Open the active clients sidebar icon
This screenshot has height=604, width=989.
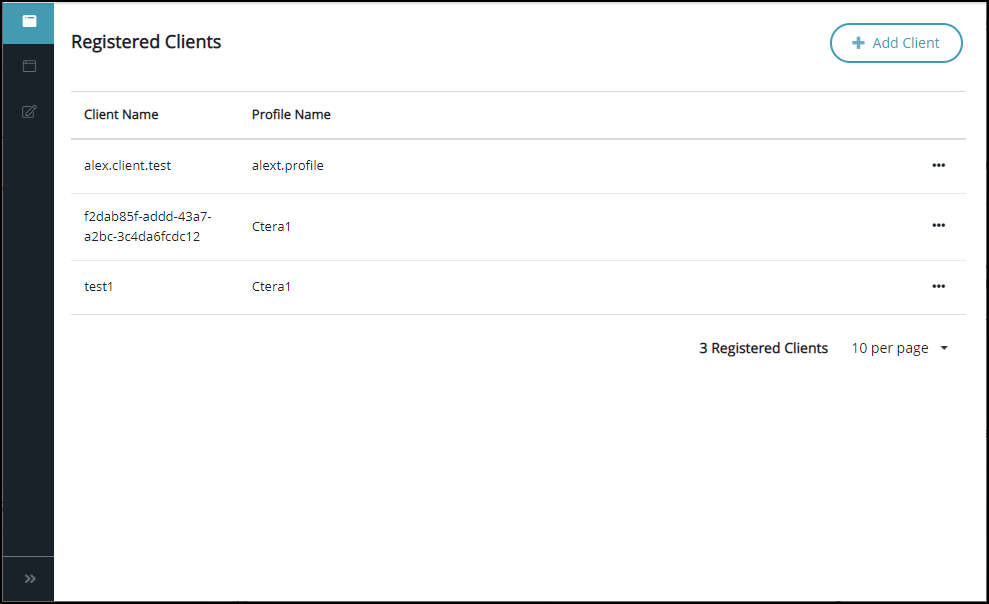[x=29, y=22]
